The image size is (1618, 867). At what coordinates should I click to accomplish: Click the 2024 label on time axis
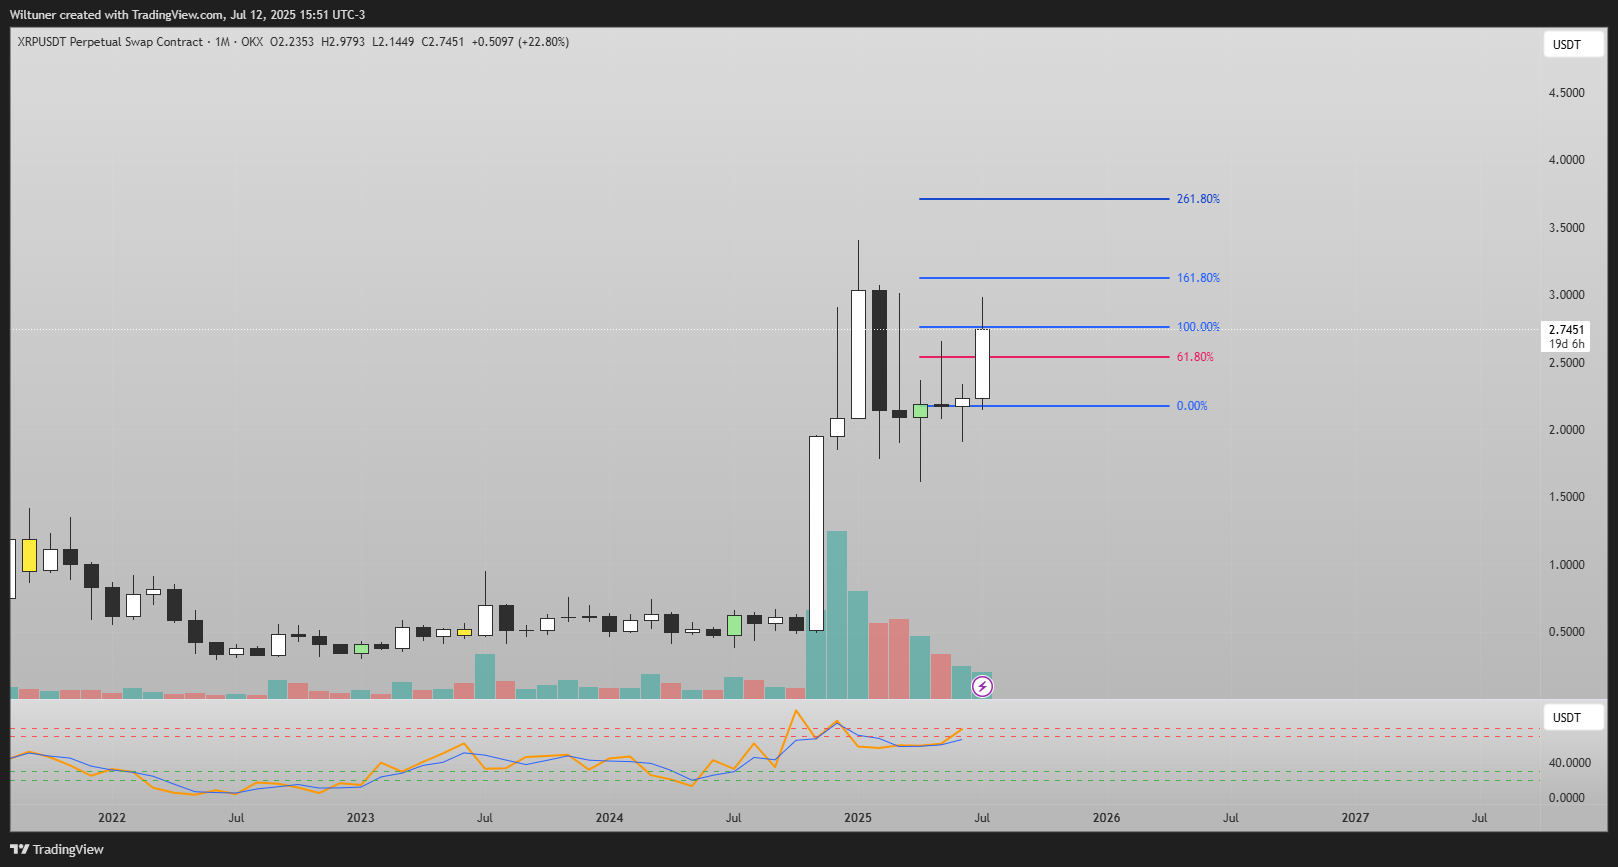(x=609, y=818)
